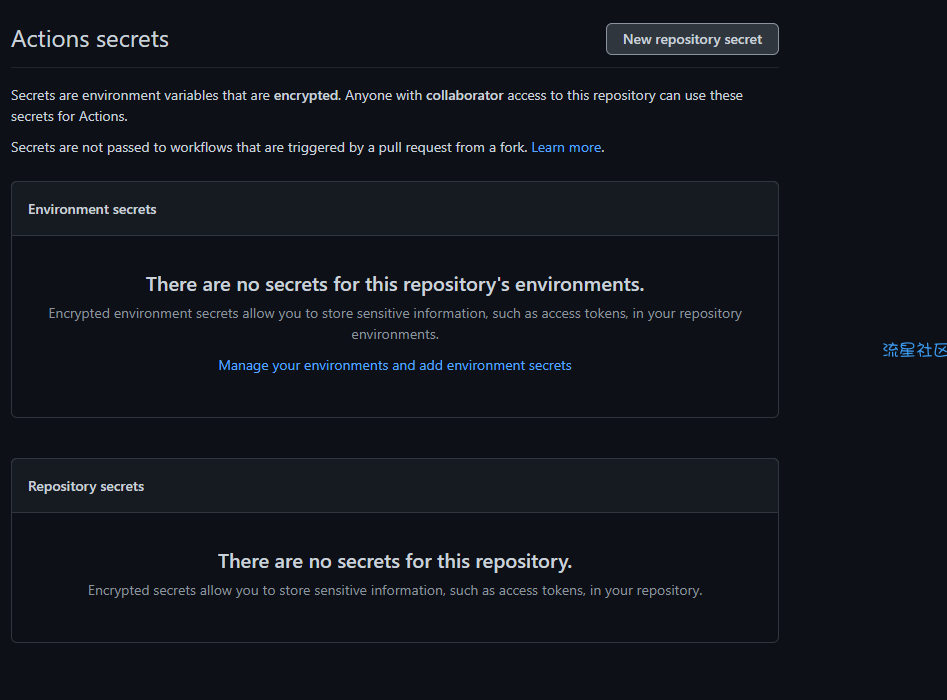The width and height of the screenshot is (947, 700).
Task: Click the Encrypted secrets allow you description
Action: pos(395,590)
